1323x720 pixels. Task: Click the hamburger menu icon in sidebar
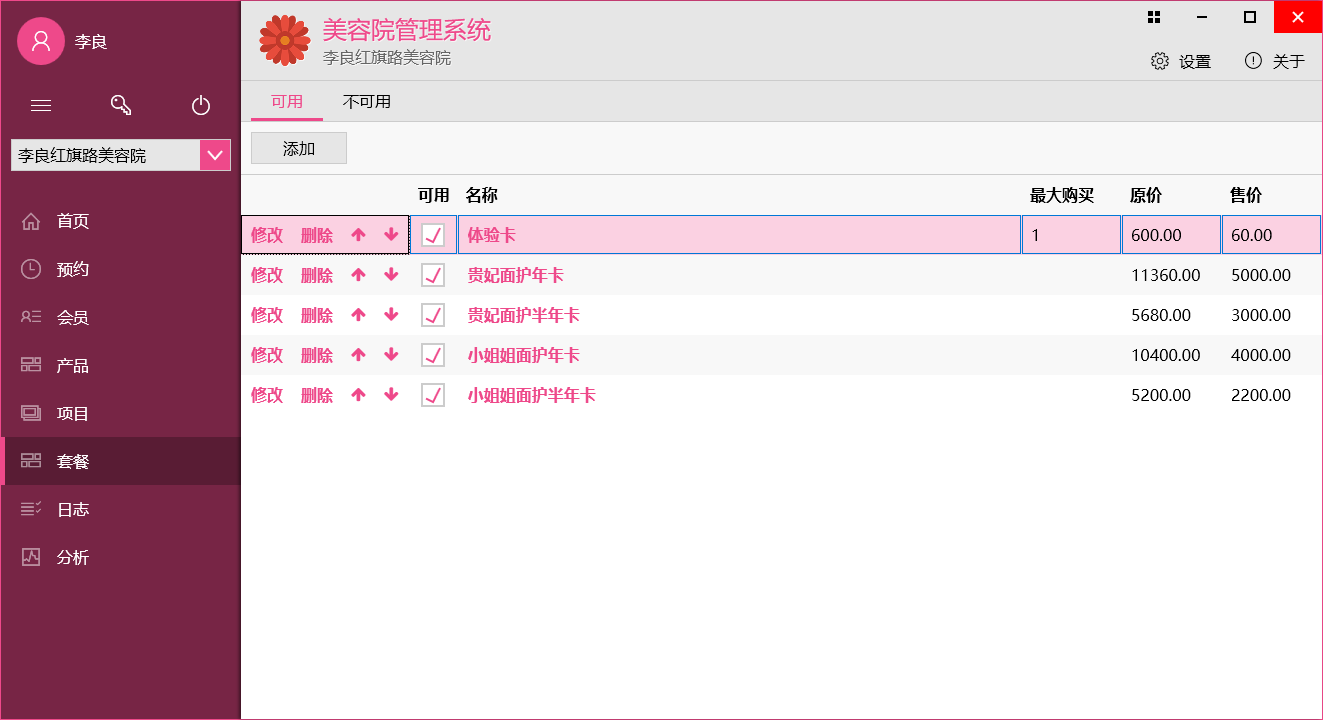pyautogui.click(x=41, y=105)
